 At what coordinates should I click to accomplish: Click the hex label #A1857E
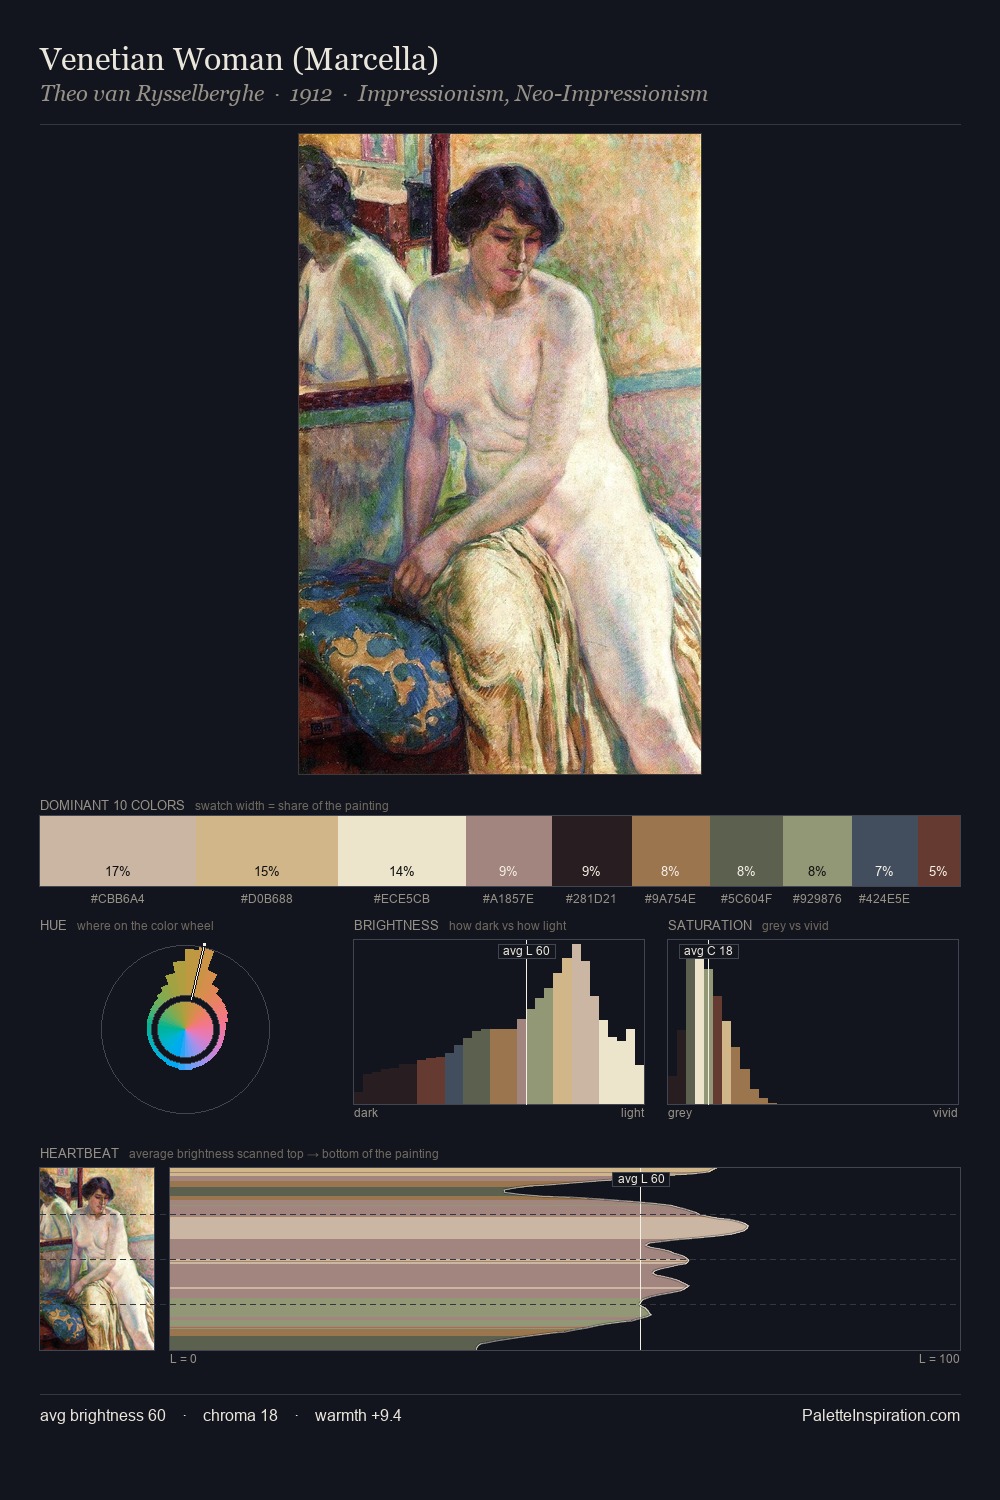coord(509,899)
